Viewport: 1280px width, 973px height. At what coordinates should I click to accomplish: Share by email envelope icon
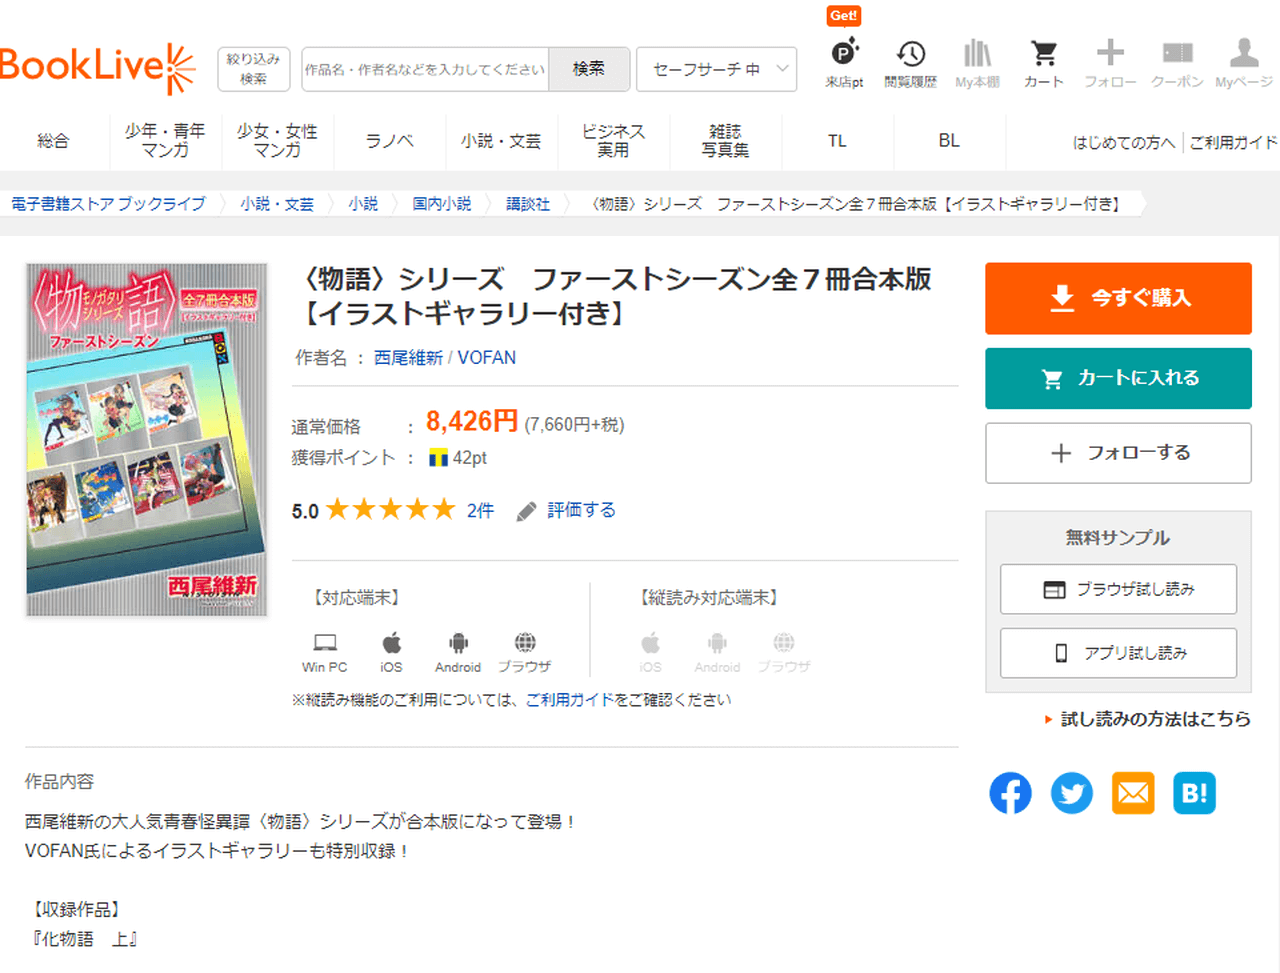point(1133,793)
